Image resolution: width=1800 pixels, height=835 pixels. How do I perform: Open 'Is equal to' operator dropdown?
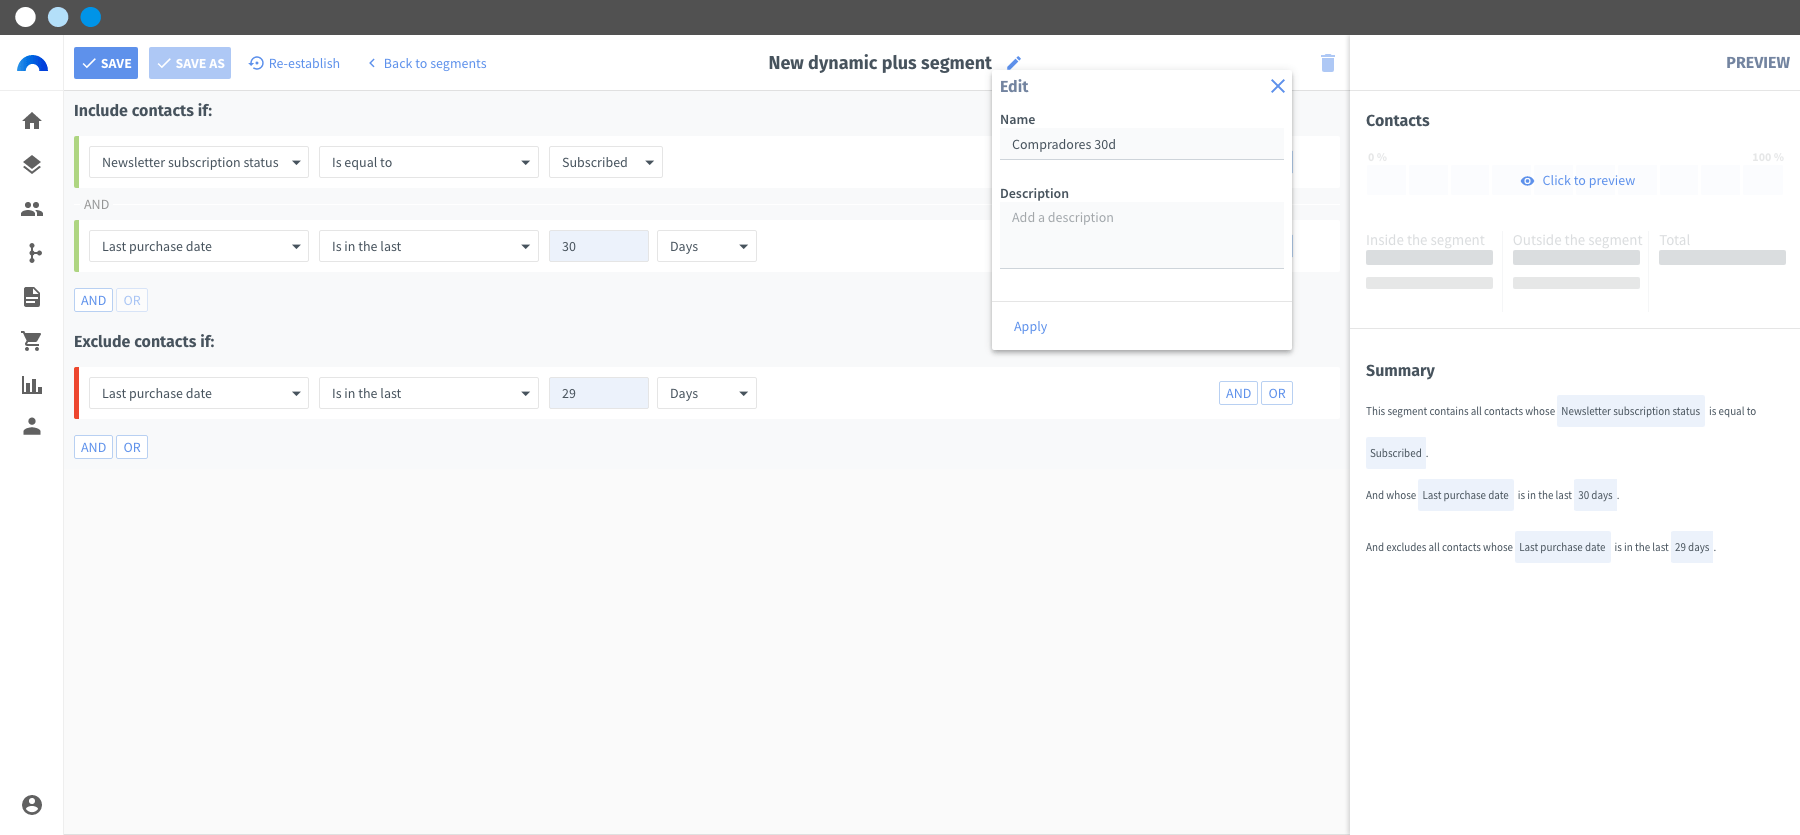(x=429, y=162)
